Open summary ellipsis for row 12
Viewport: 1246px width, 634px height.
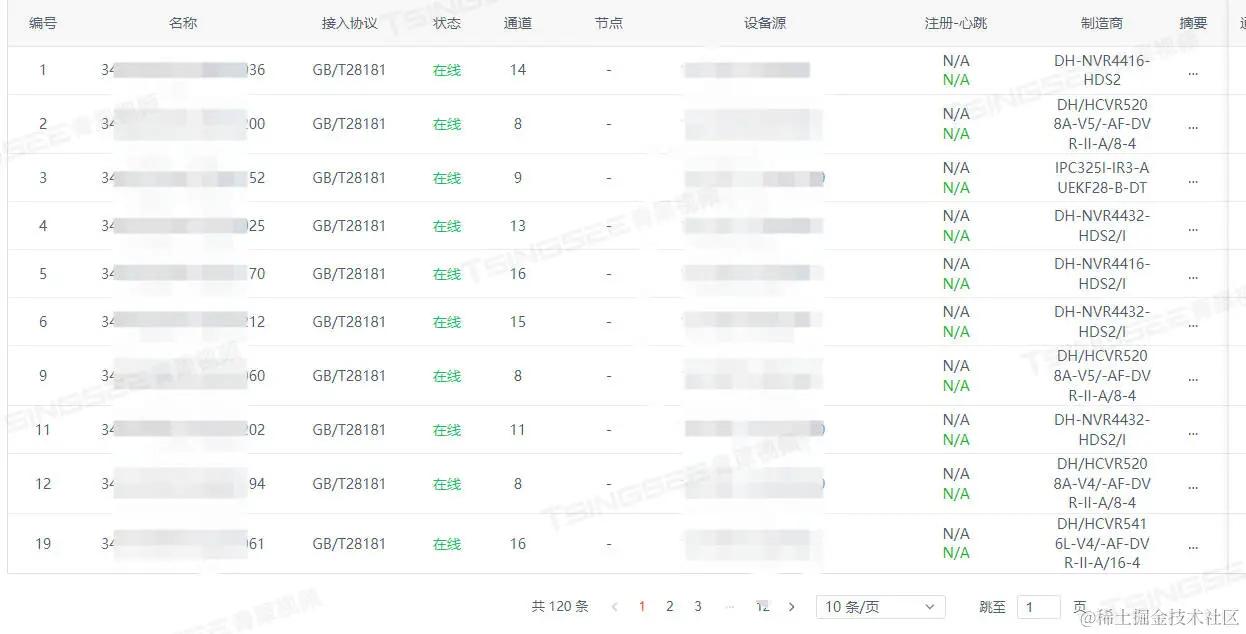click(1193, 485)
